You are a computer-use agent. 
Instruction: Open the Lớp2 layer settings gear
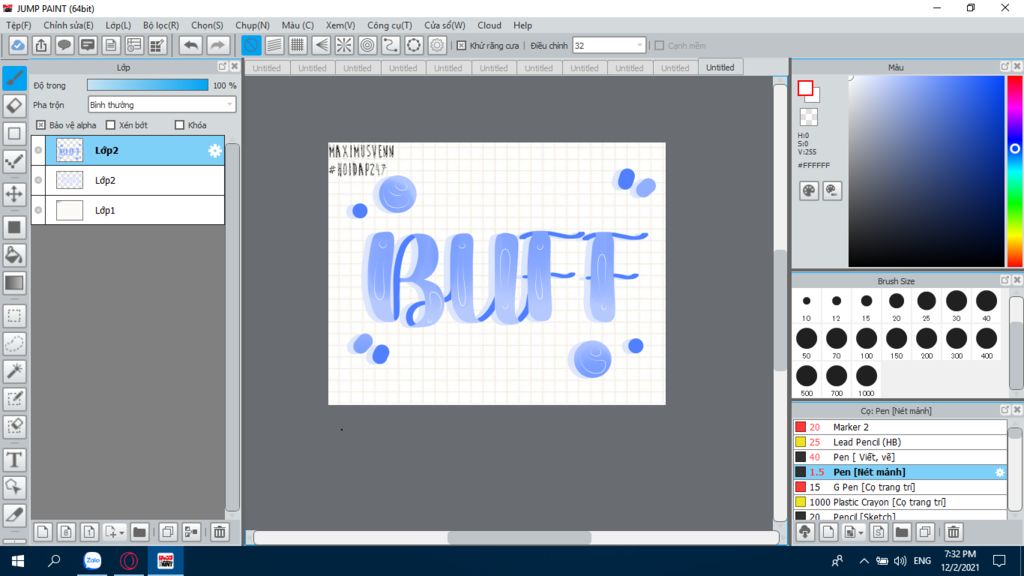click(215, 151)
